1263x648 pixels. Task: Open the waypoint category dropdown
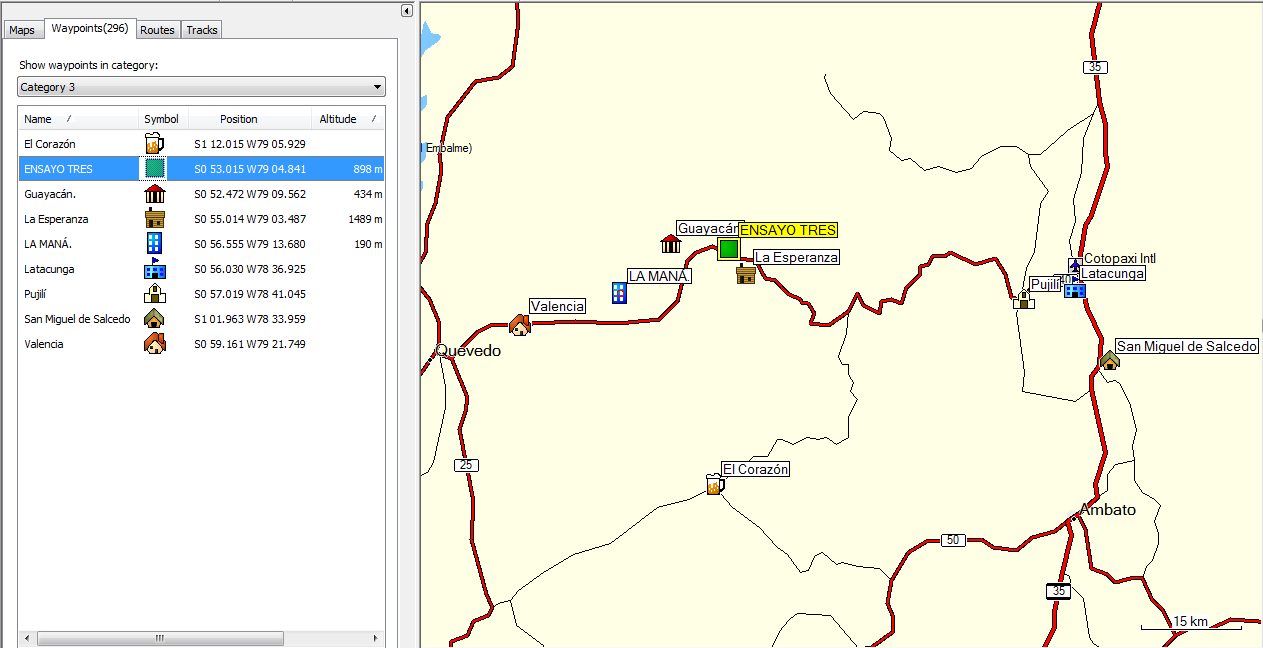202,87
